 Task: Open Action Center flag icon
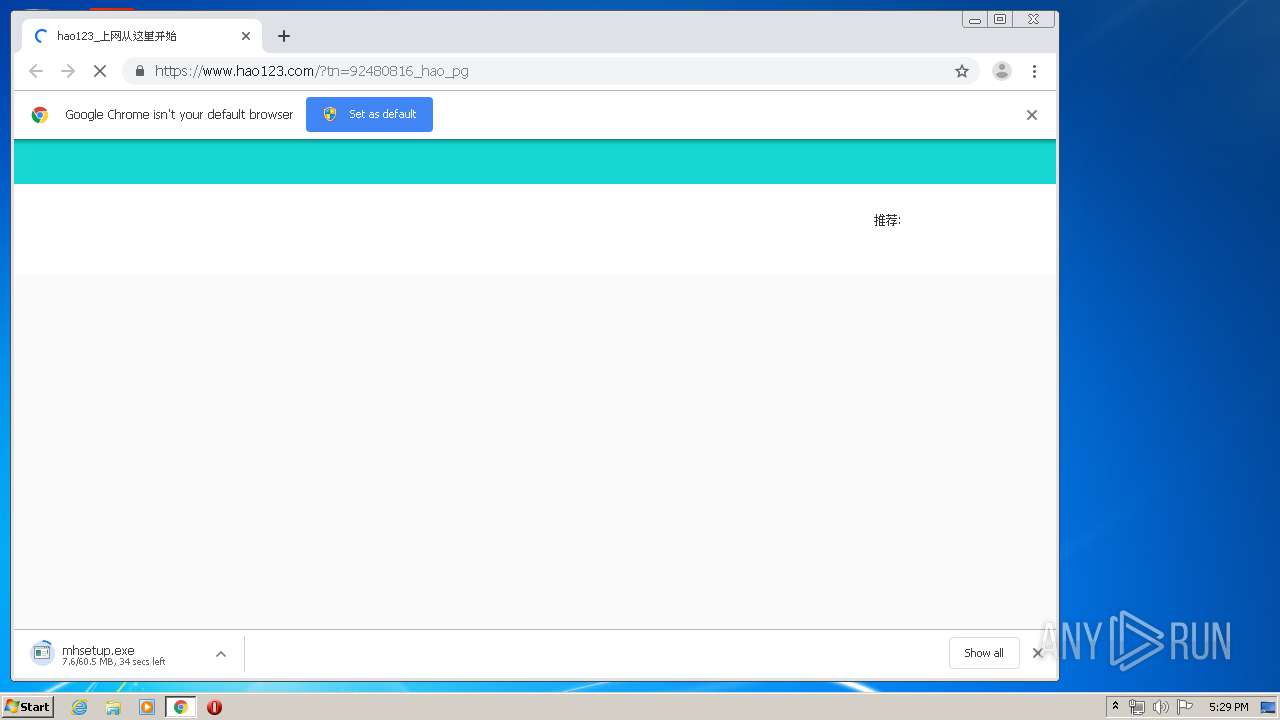pos(1185,707)
